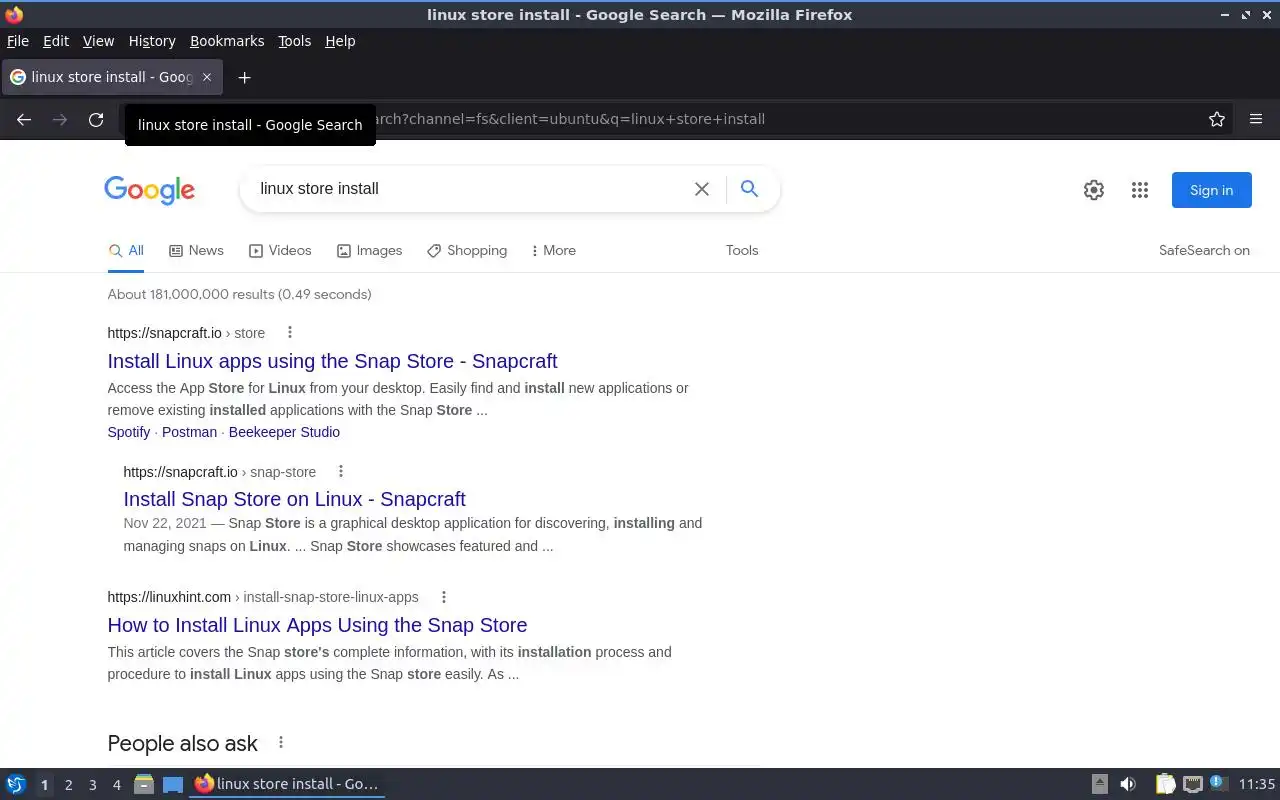Switch to workspace 2 in the pager
1280x800 pixels.
tap(69, 785)
